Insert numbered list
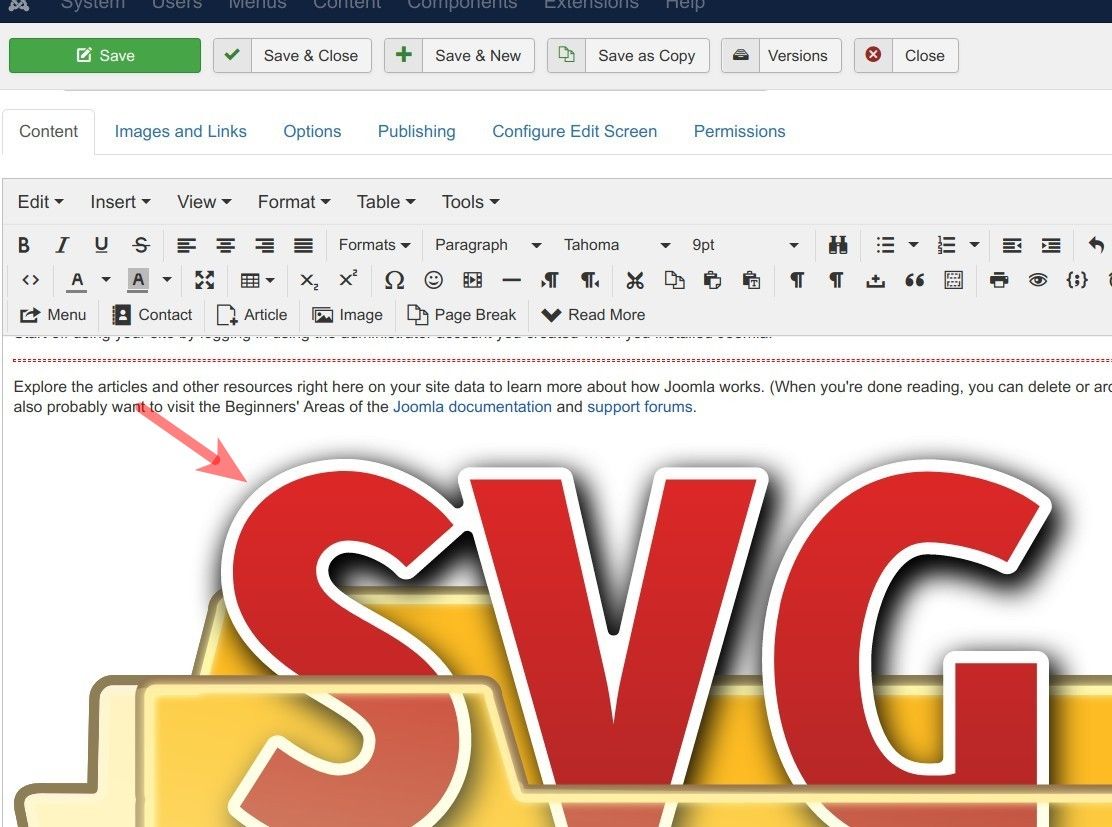This screenshot has height=827, width=1112. point(947,245)
